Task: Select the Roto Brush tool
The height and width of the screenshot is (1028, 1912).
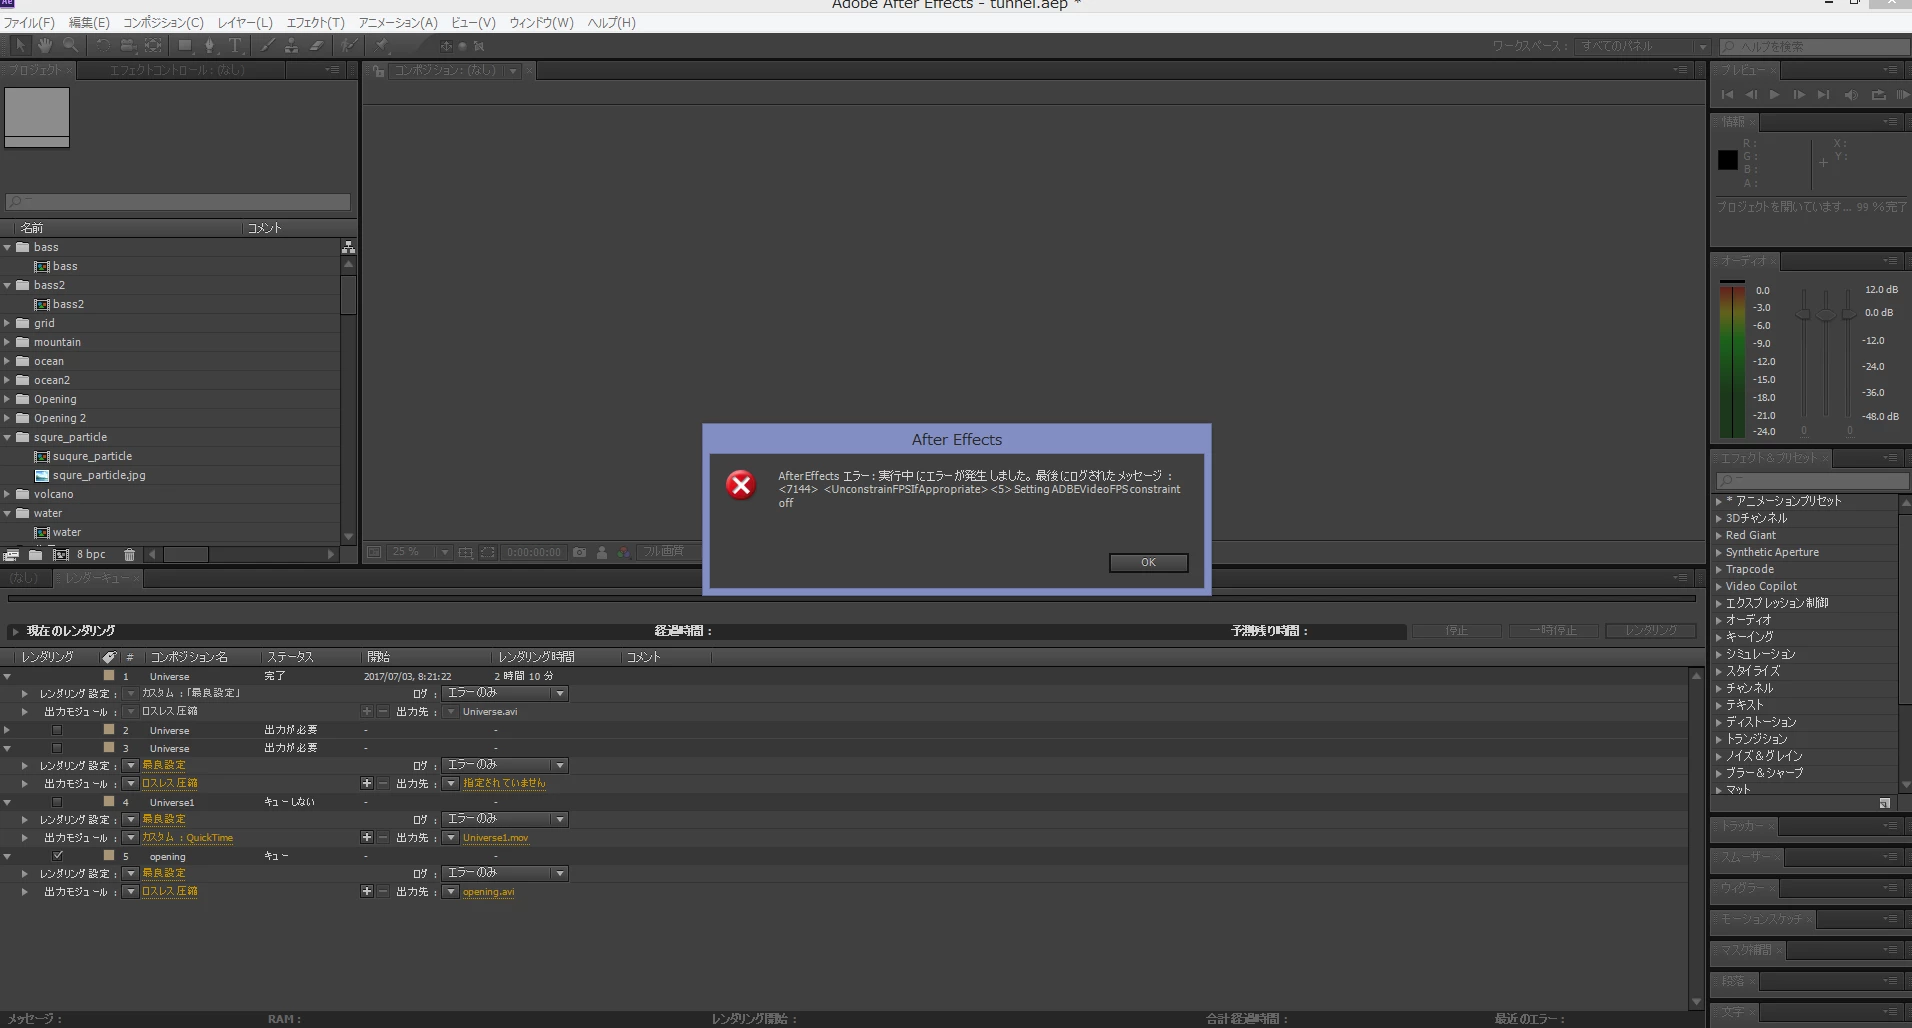Action: pyautogui.click(x=349, y=45)
